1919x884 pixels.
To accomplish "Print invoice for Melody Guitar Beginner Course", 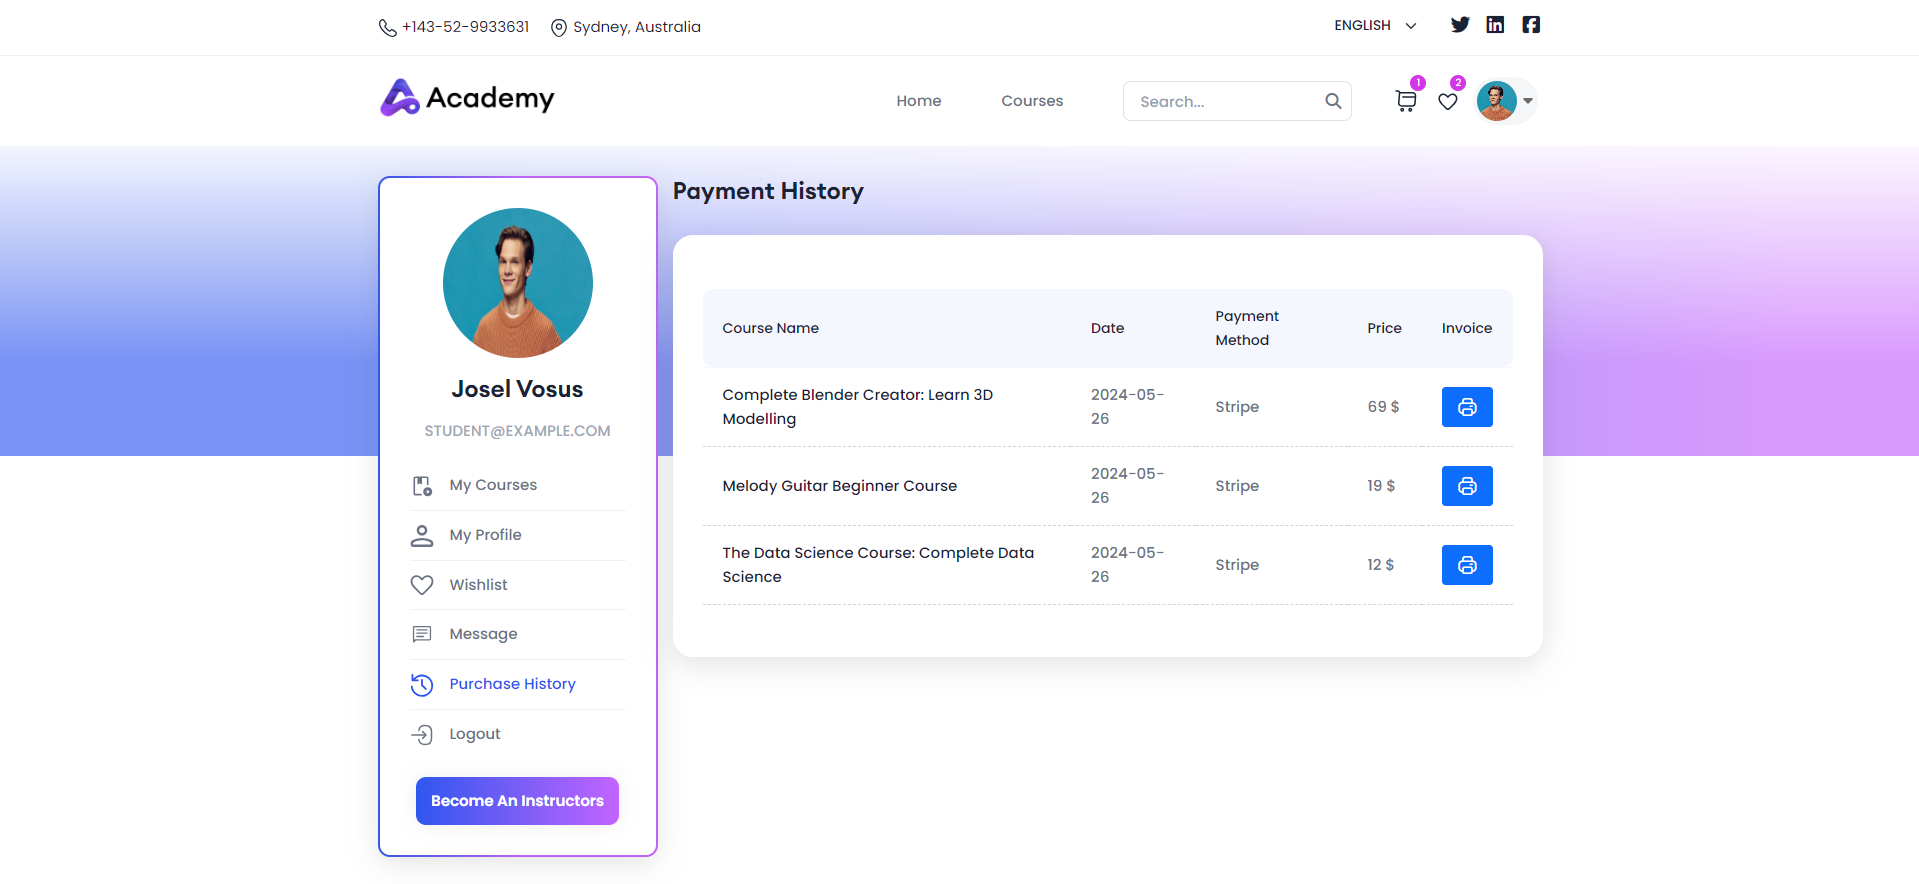I will pos(1466,486).
